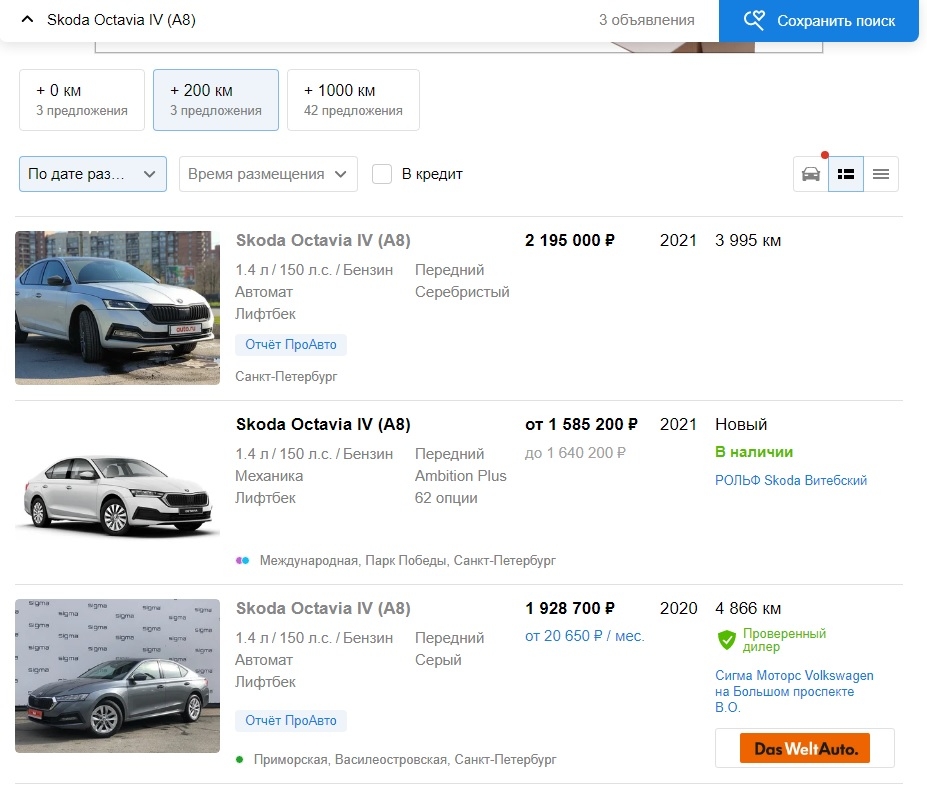The image size is (927, 795).
Task: Click 2 195 000 ₽ price
Action: click(570, 241)
